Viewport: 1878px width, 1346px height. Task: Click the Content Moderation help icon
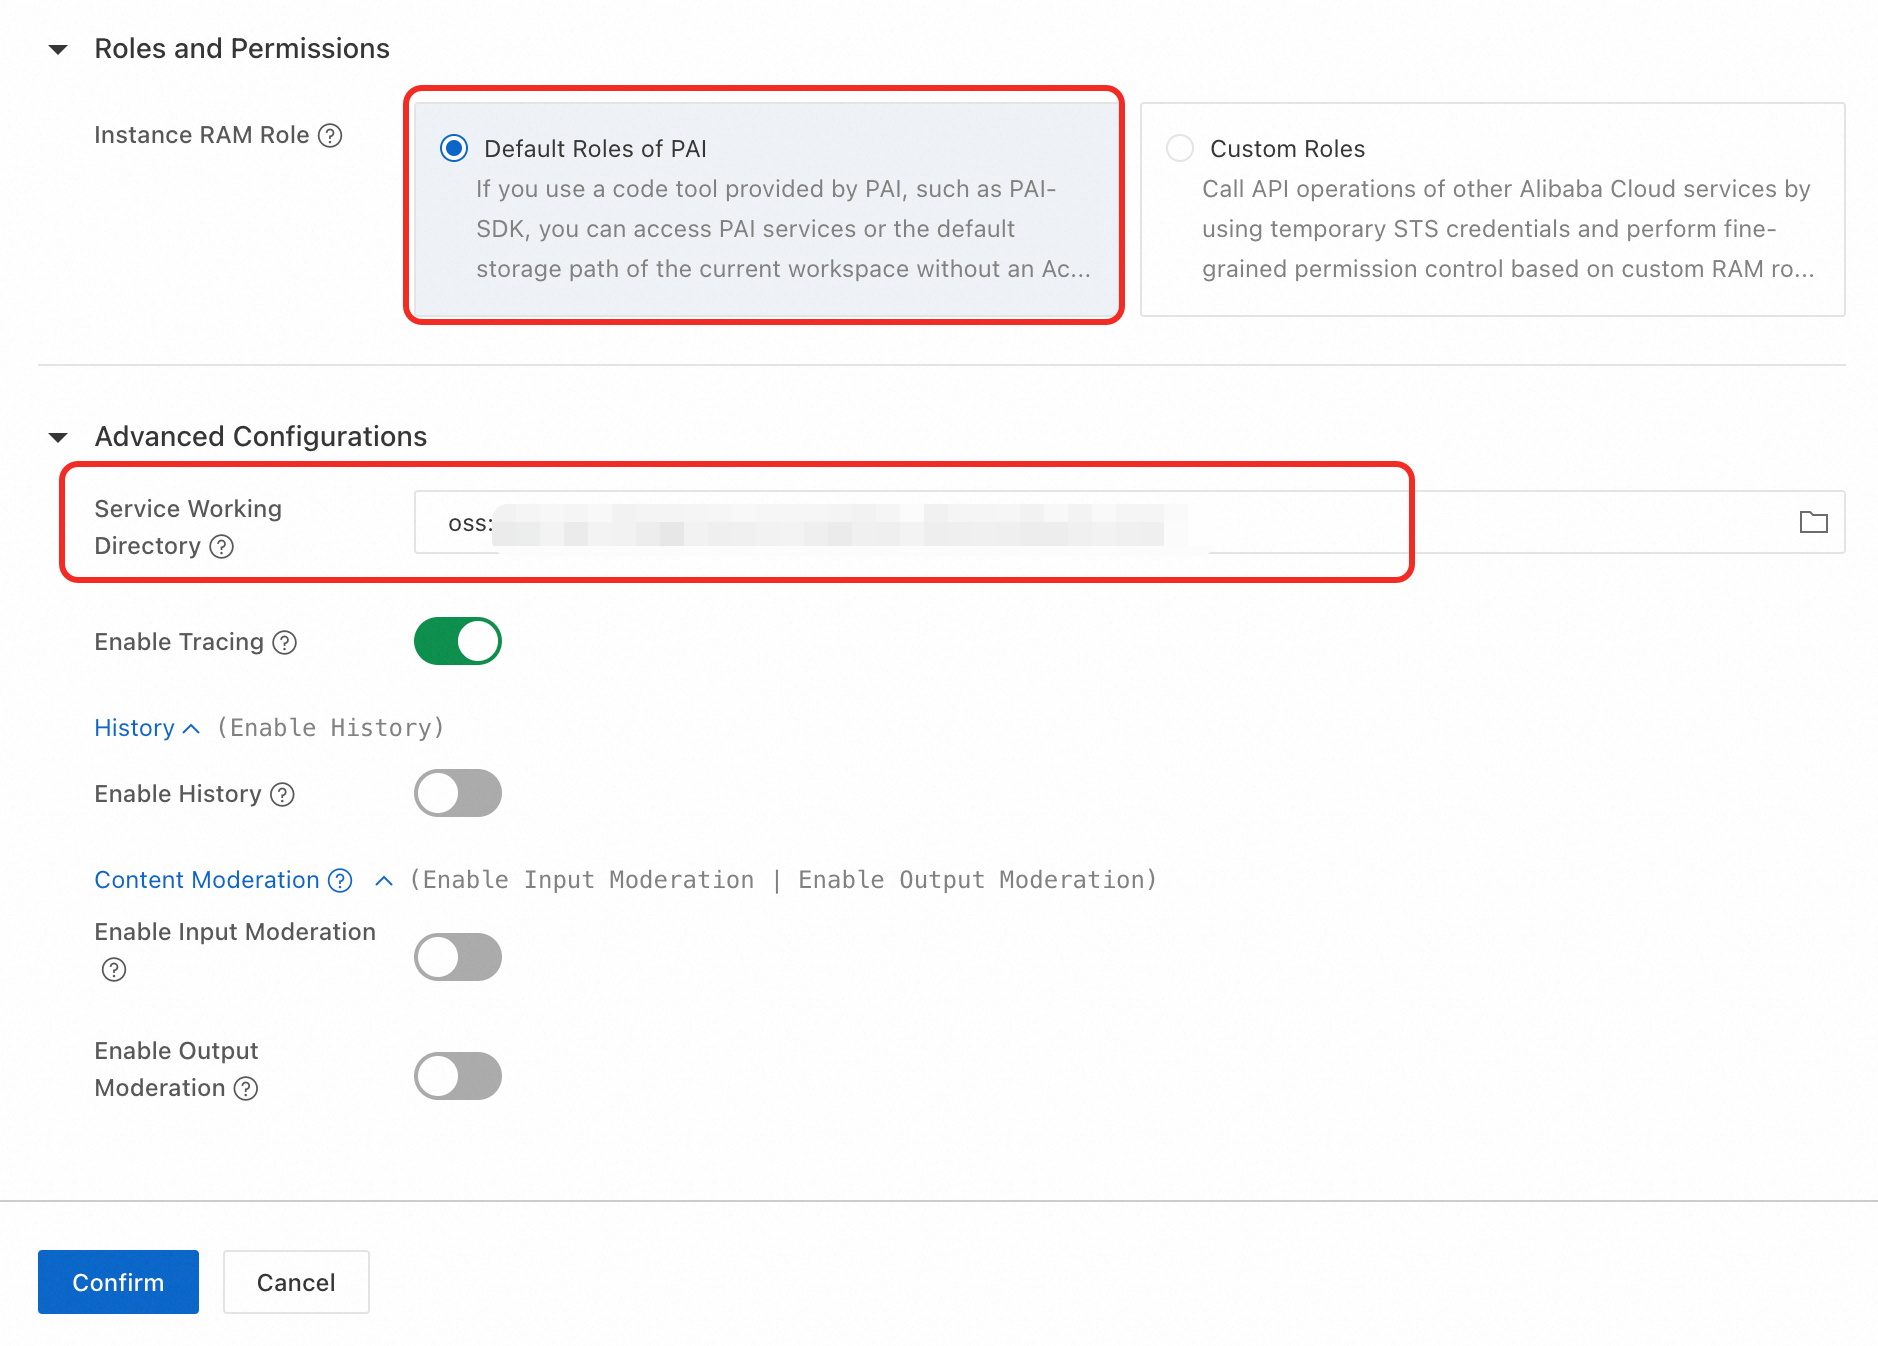pos(341,880)
